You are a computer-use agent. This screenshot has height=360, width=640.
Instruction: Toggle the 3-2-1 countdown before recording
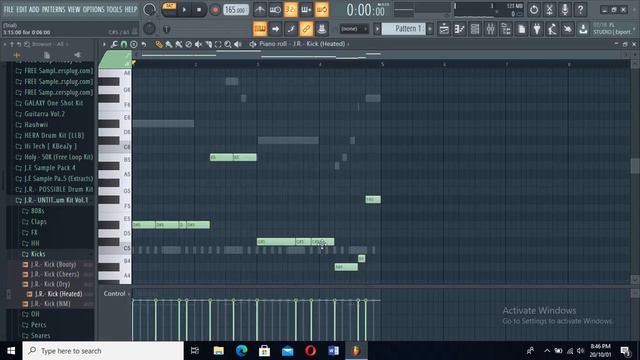[x=291, y=10]
